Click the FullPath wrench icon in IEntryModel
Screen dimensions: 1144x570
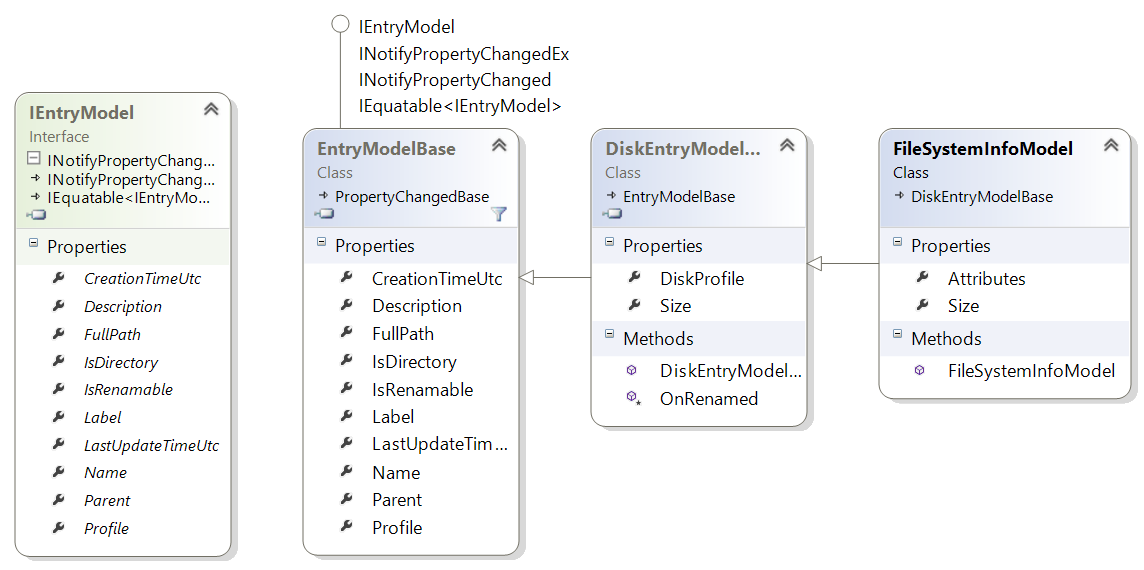click(x=59, y=333)
